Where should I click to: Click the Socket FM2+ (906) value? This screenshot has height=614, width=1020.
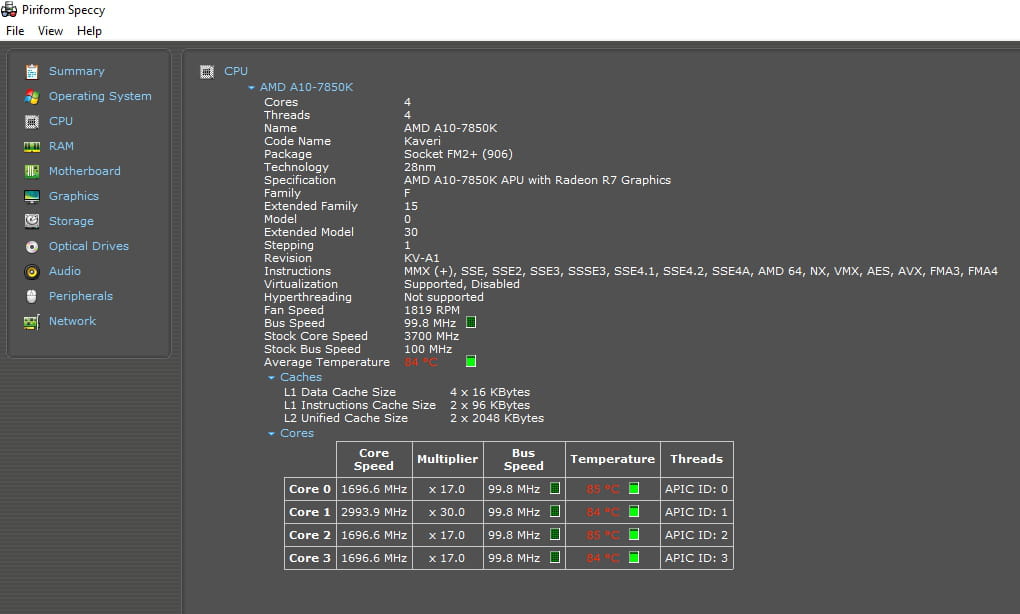(458, 154)
